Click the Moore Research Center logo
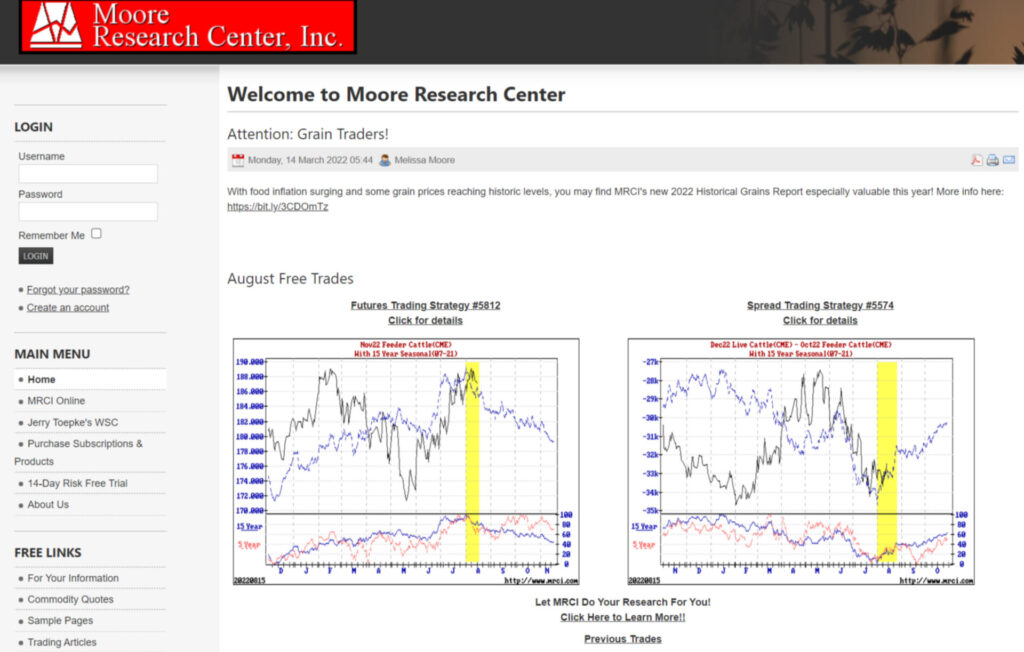 [185, 28]
